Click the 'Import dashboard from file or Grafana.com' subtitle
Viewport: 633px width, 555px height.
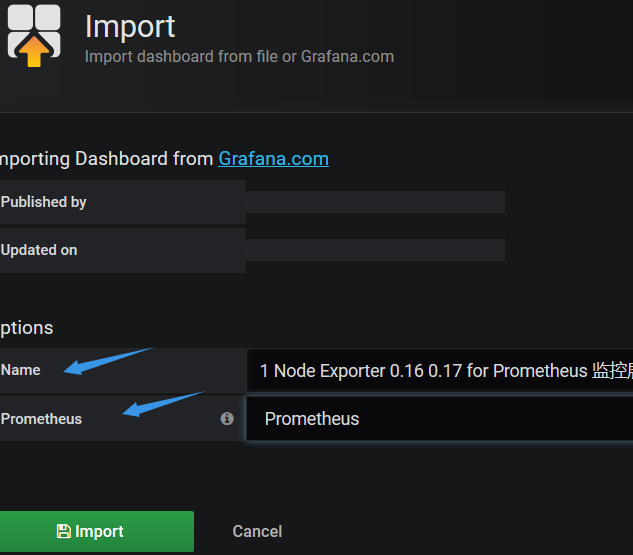(x=239, y=57)
